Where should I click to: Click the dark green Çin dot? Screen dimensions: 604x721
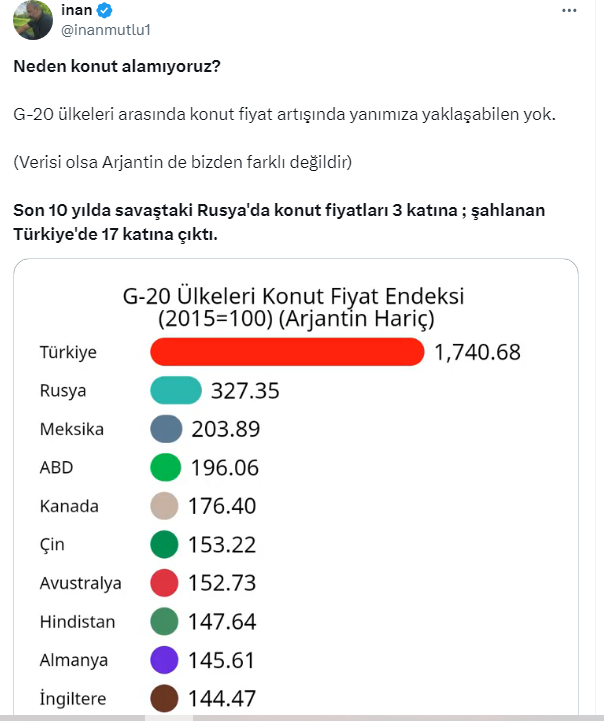(164, 545)
